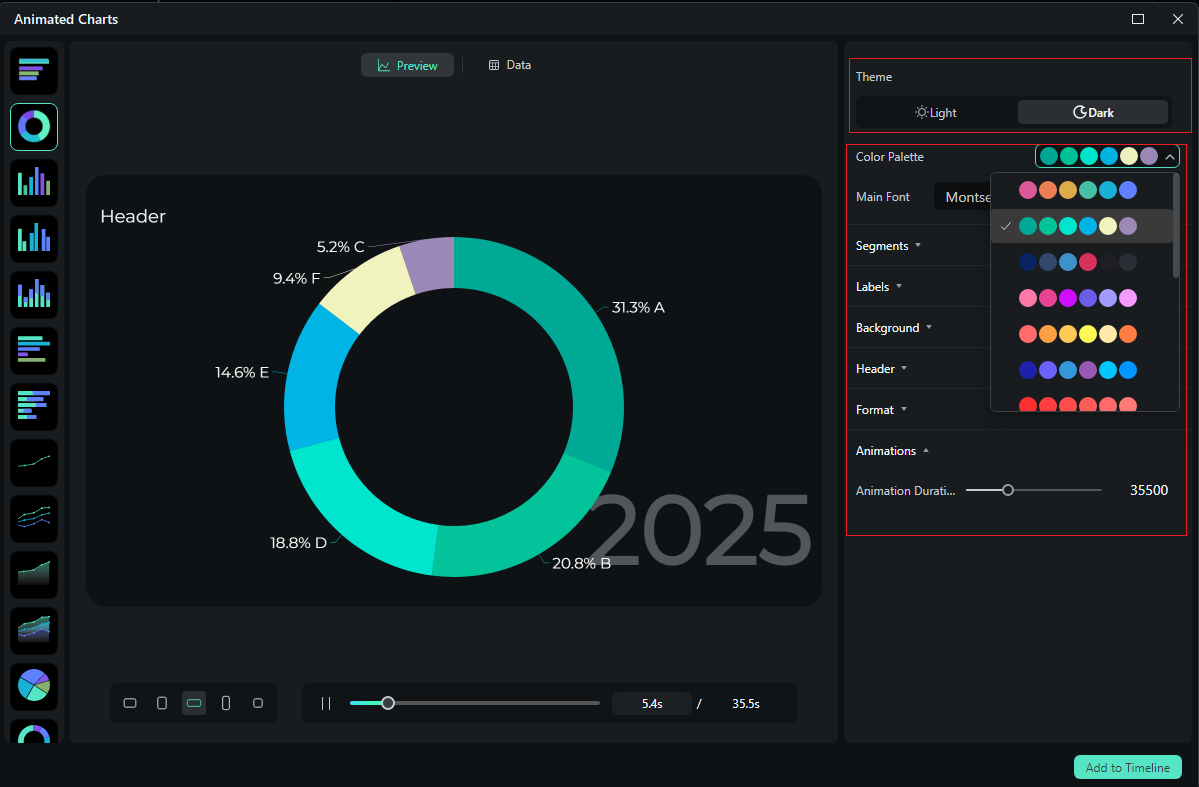The image size is (1199, 787).
Task: Select the landscape aspect ratio icon
Action: tap(130, 703)
